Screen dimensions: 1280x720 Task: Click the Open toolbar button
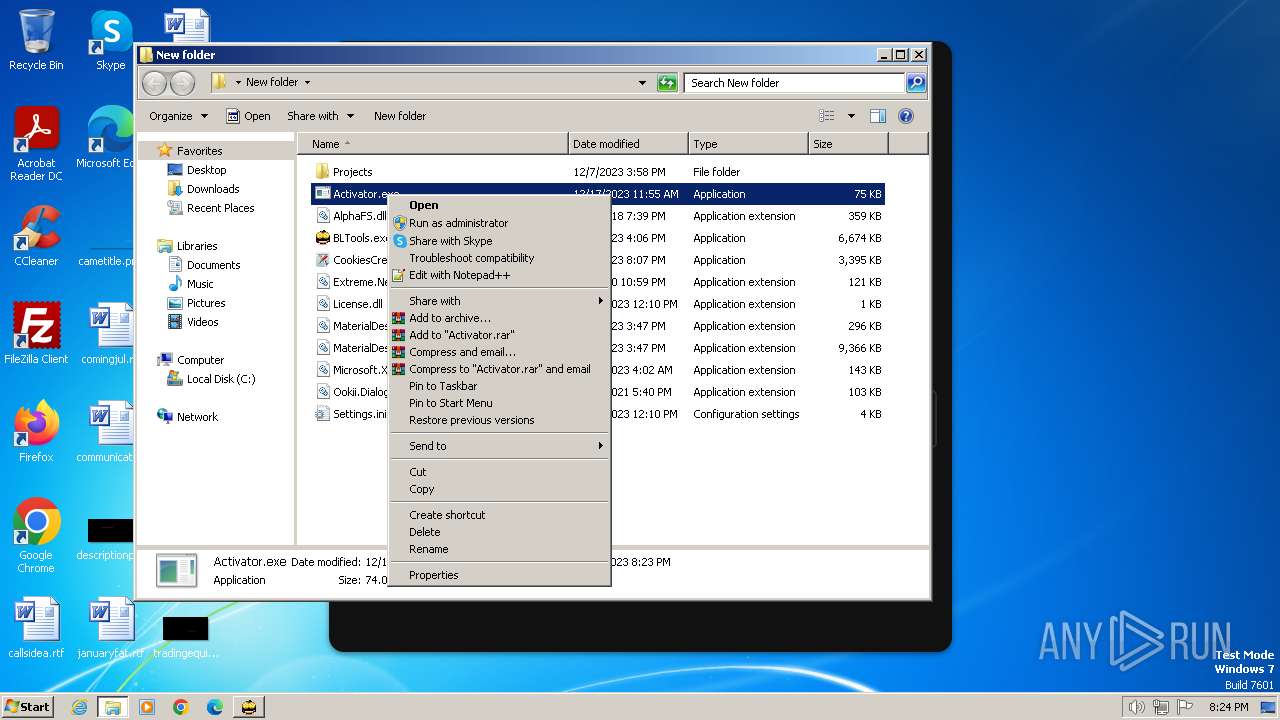click(248, 116)
